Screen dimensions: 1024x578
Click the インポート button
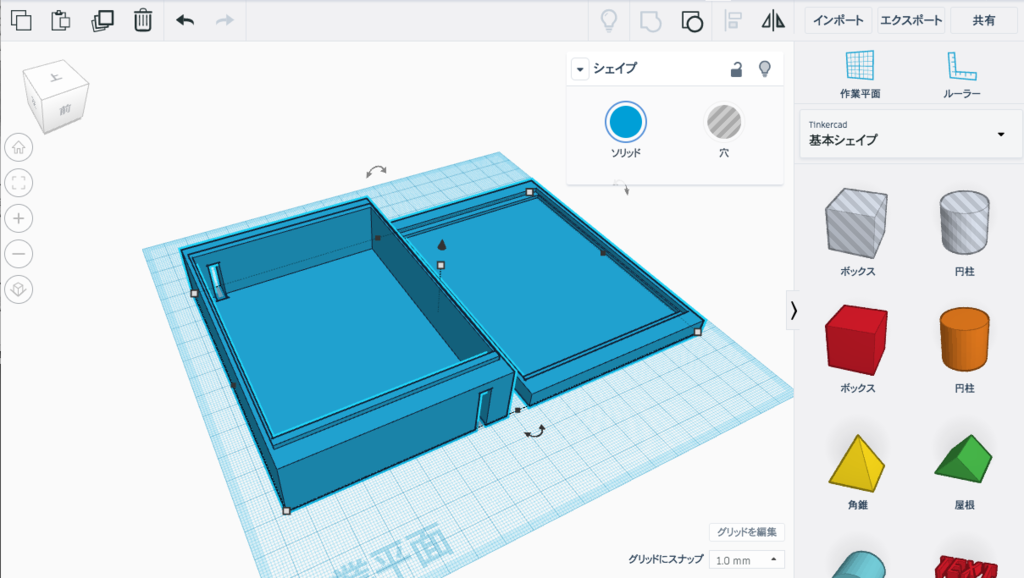(x=838, y=20)
